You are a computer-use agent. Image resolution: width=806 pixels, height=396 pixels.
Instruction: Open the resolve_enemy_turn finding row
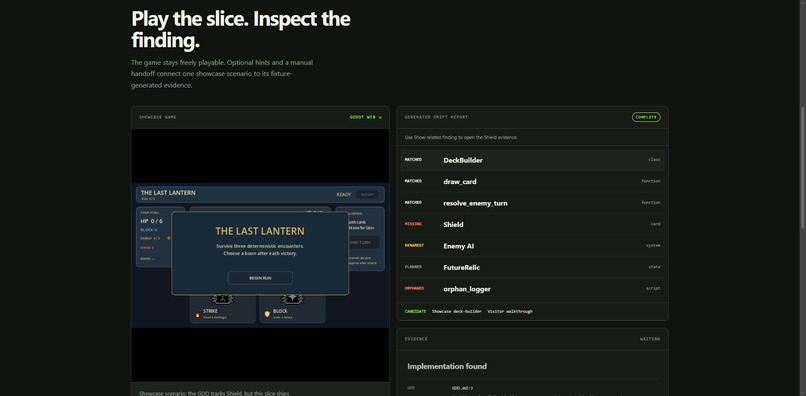point(533,203)
